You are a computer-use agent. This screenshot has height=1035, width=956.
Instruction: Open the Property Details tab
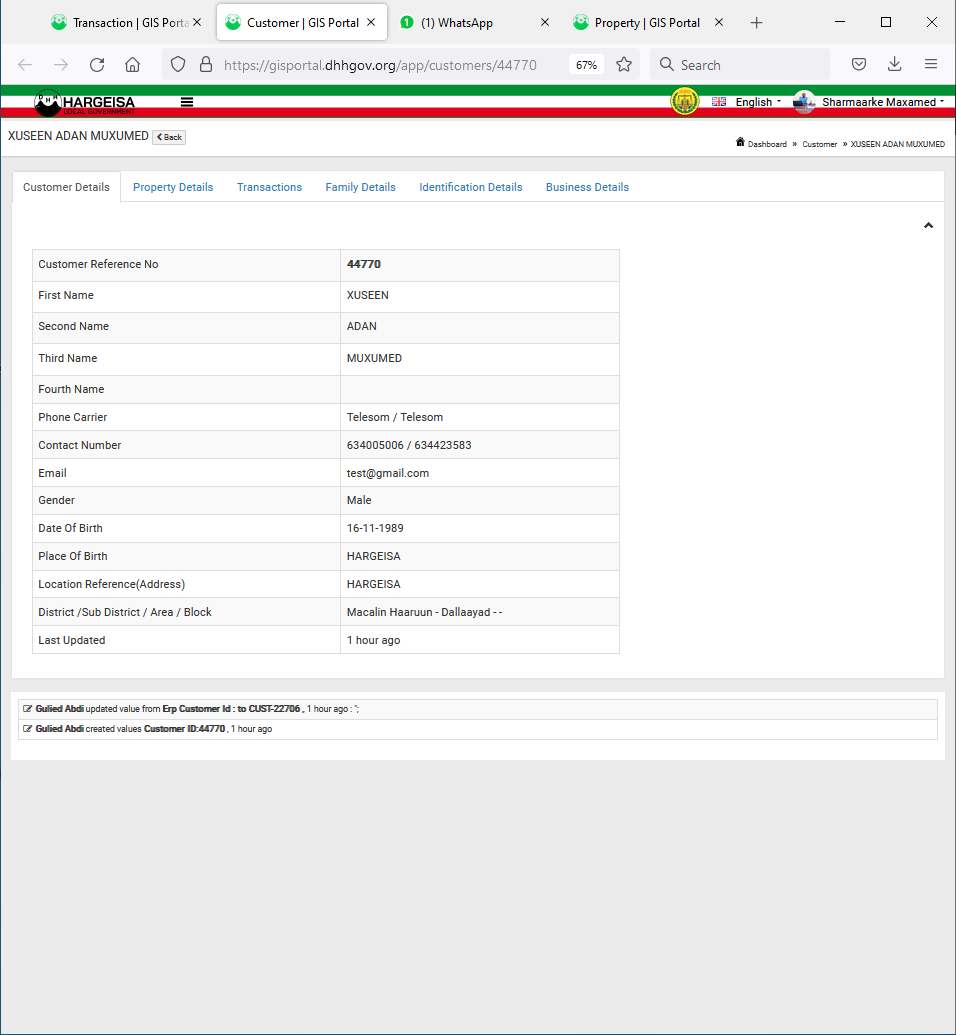pyautogui.click(x=173, y=187)
